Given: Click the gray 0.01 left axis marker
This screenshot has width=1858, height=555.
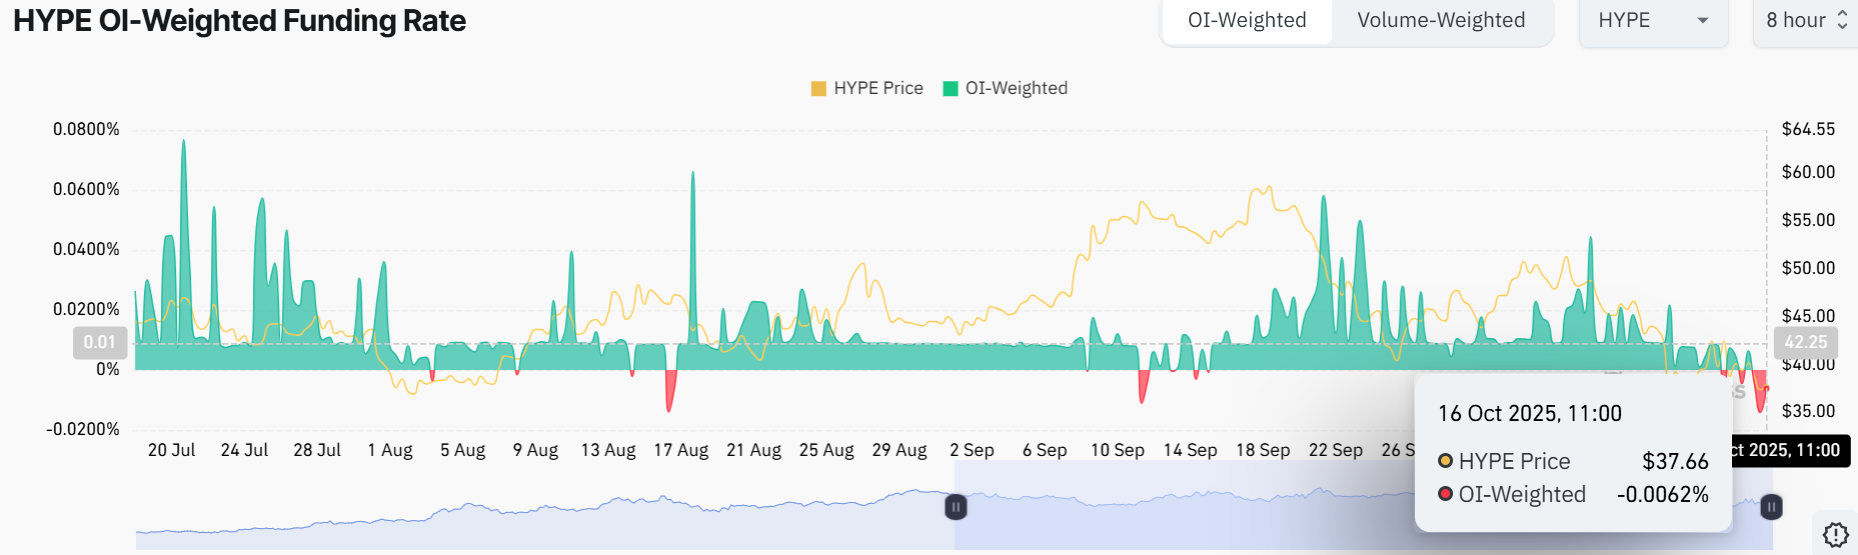Looking at the screenshot, I should click(100, 342).
